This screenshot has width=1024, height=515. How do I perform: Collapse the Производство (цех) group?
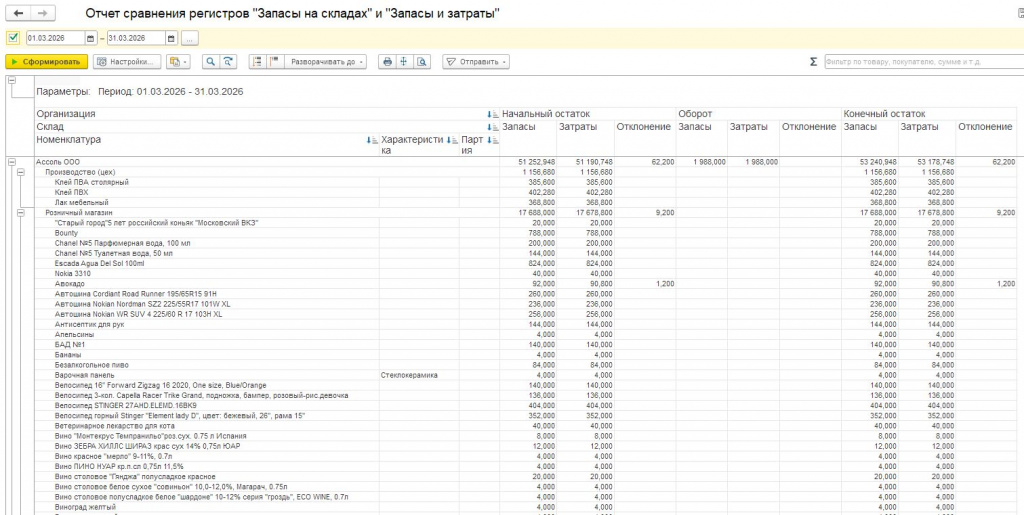coord(20,172)
